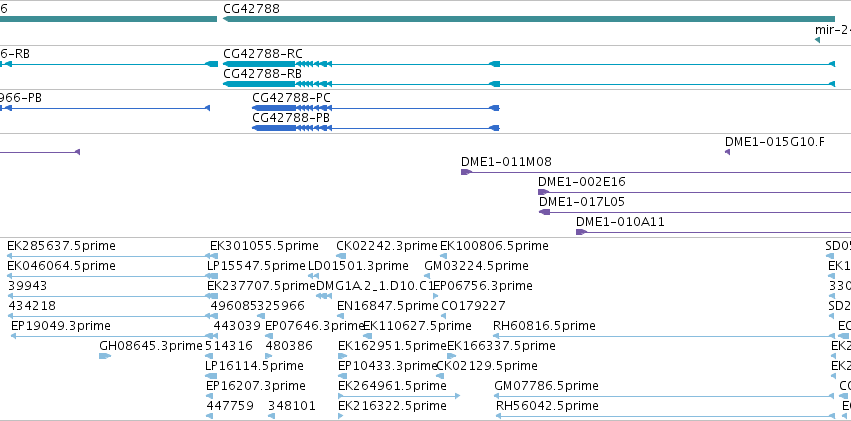Select EST LD01501.3prime
The height and width of the screenshot is (421, 851).
click(x=358, y=266)
